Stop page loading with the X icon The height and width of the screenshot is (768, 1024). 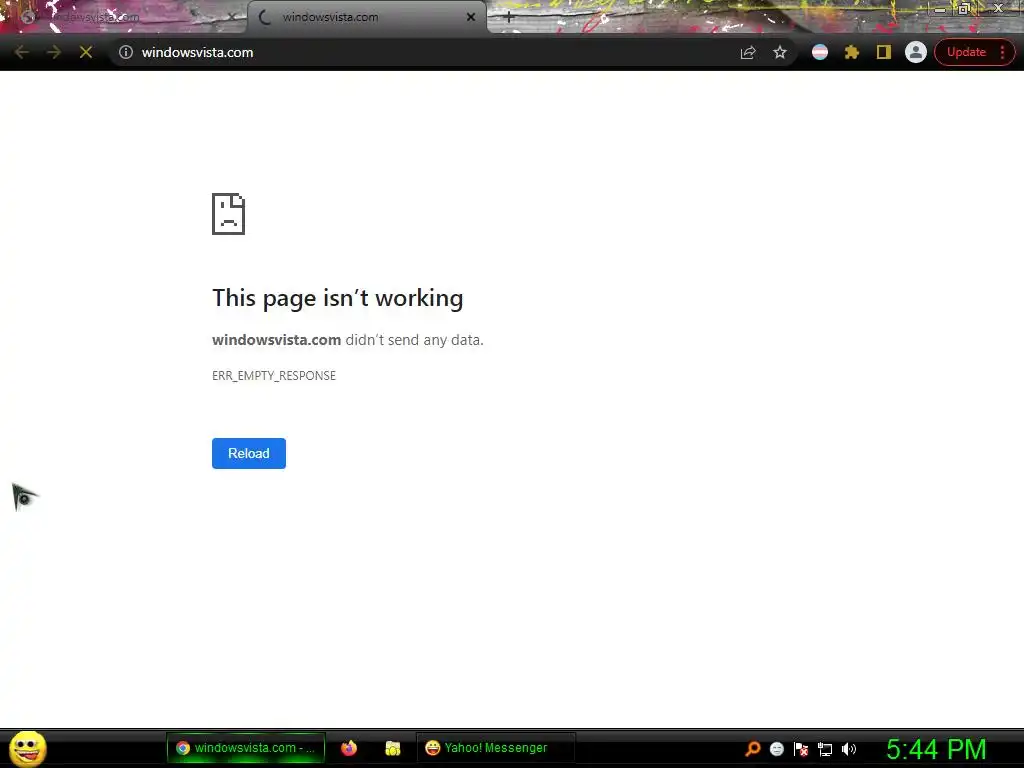tap(86, 52)
